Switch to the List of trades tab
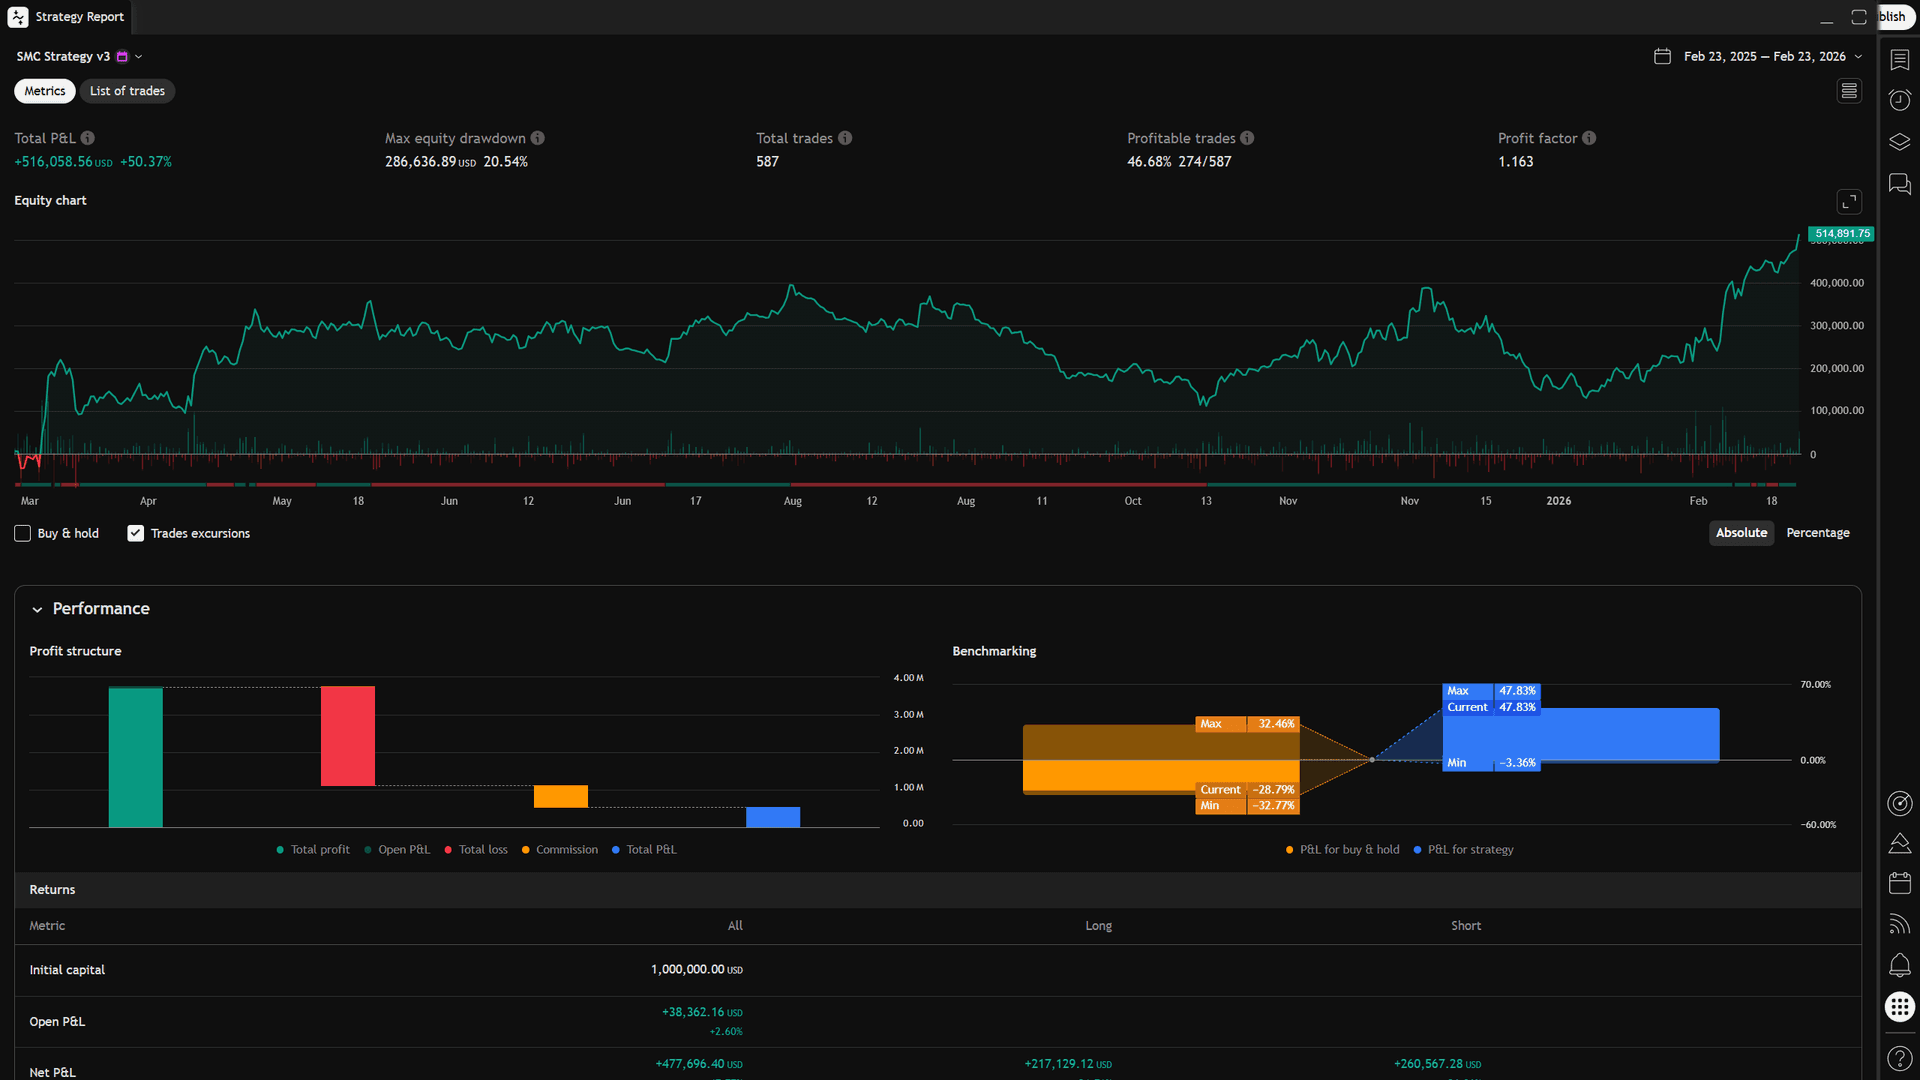The height and width of the screenshot is (1080, 1920). (x=127, y=90)
